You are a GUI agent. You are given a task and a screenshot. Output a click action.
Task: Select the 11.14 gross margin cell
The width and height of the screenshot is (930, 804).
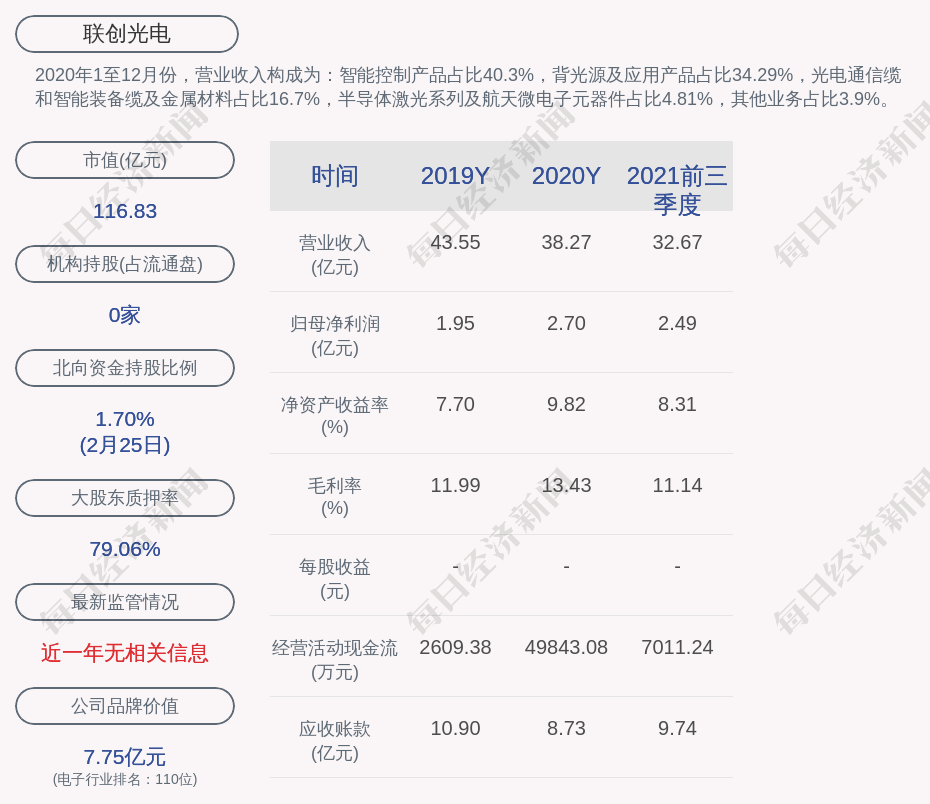click(x=677, y=485)
